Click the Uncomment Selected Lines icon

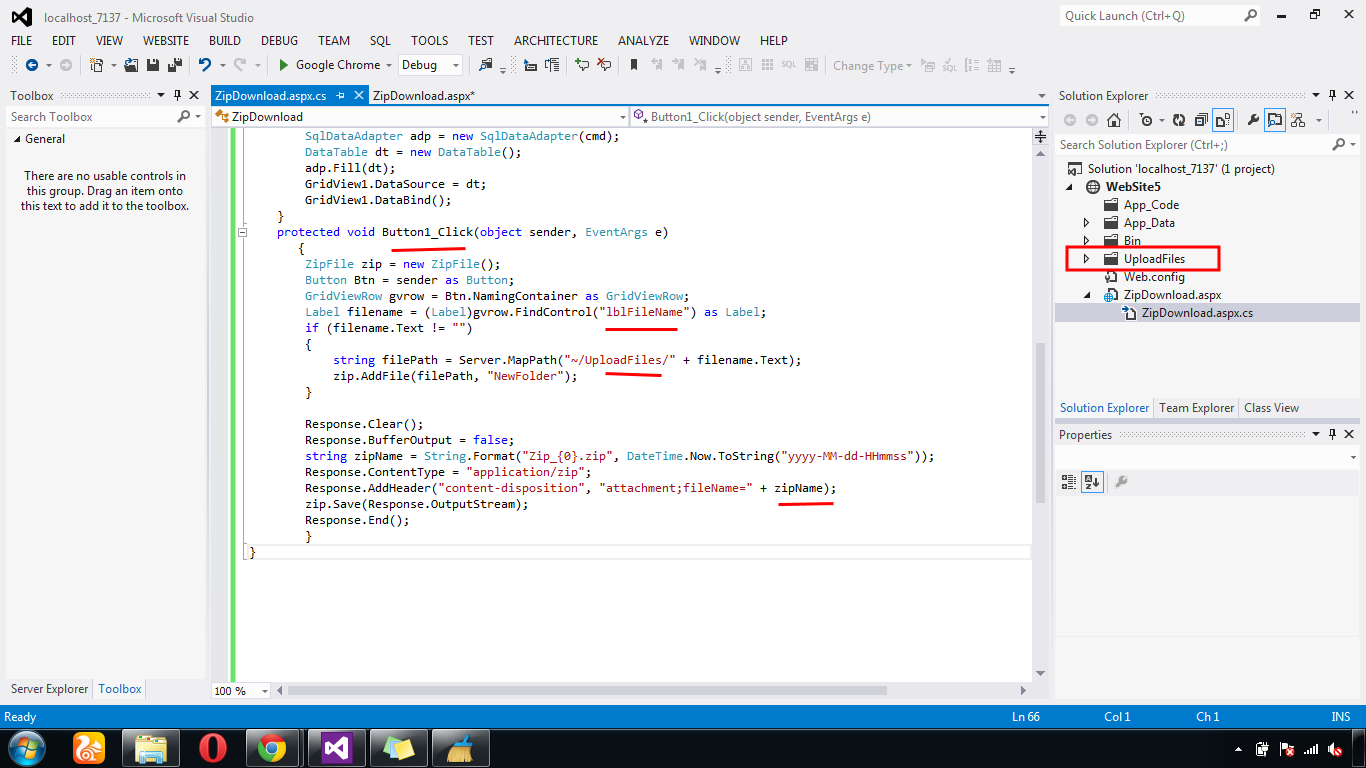pos(604,65)
